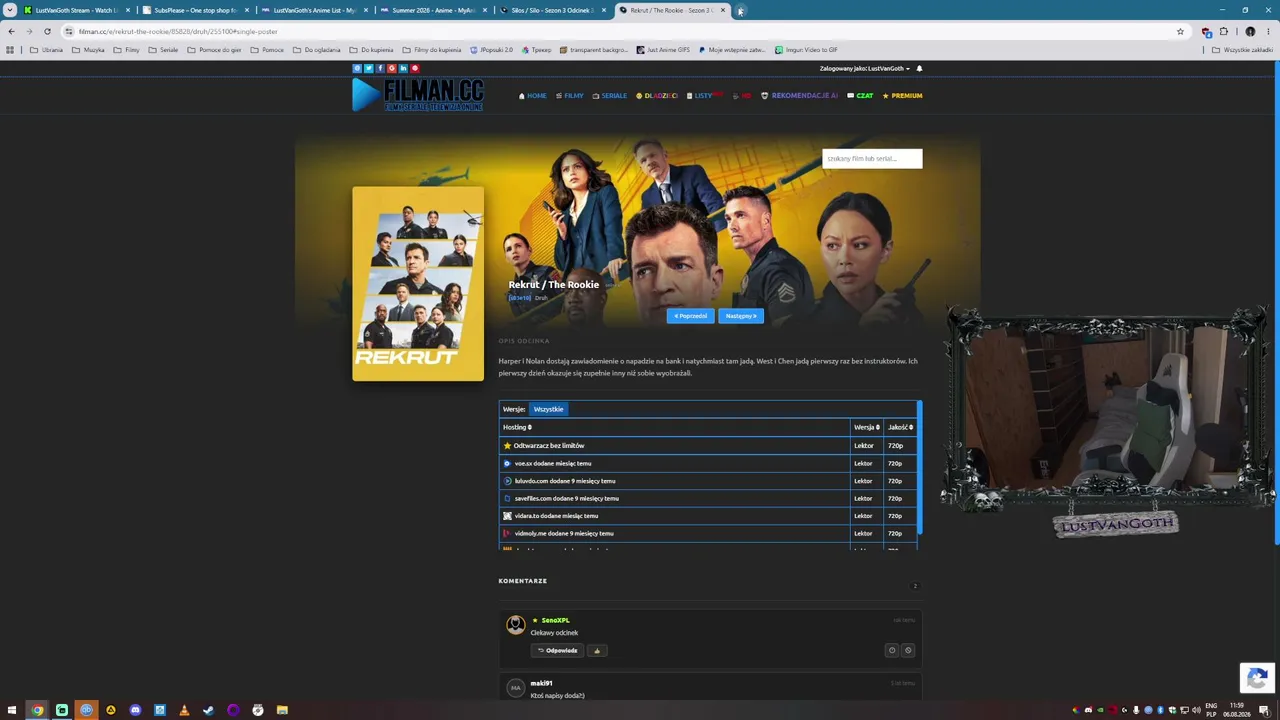Bookmark this page with the star icon

coord(1180,31)
